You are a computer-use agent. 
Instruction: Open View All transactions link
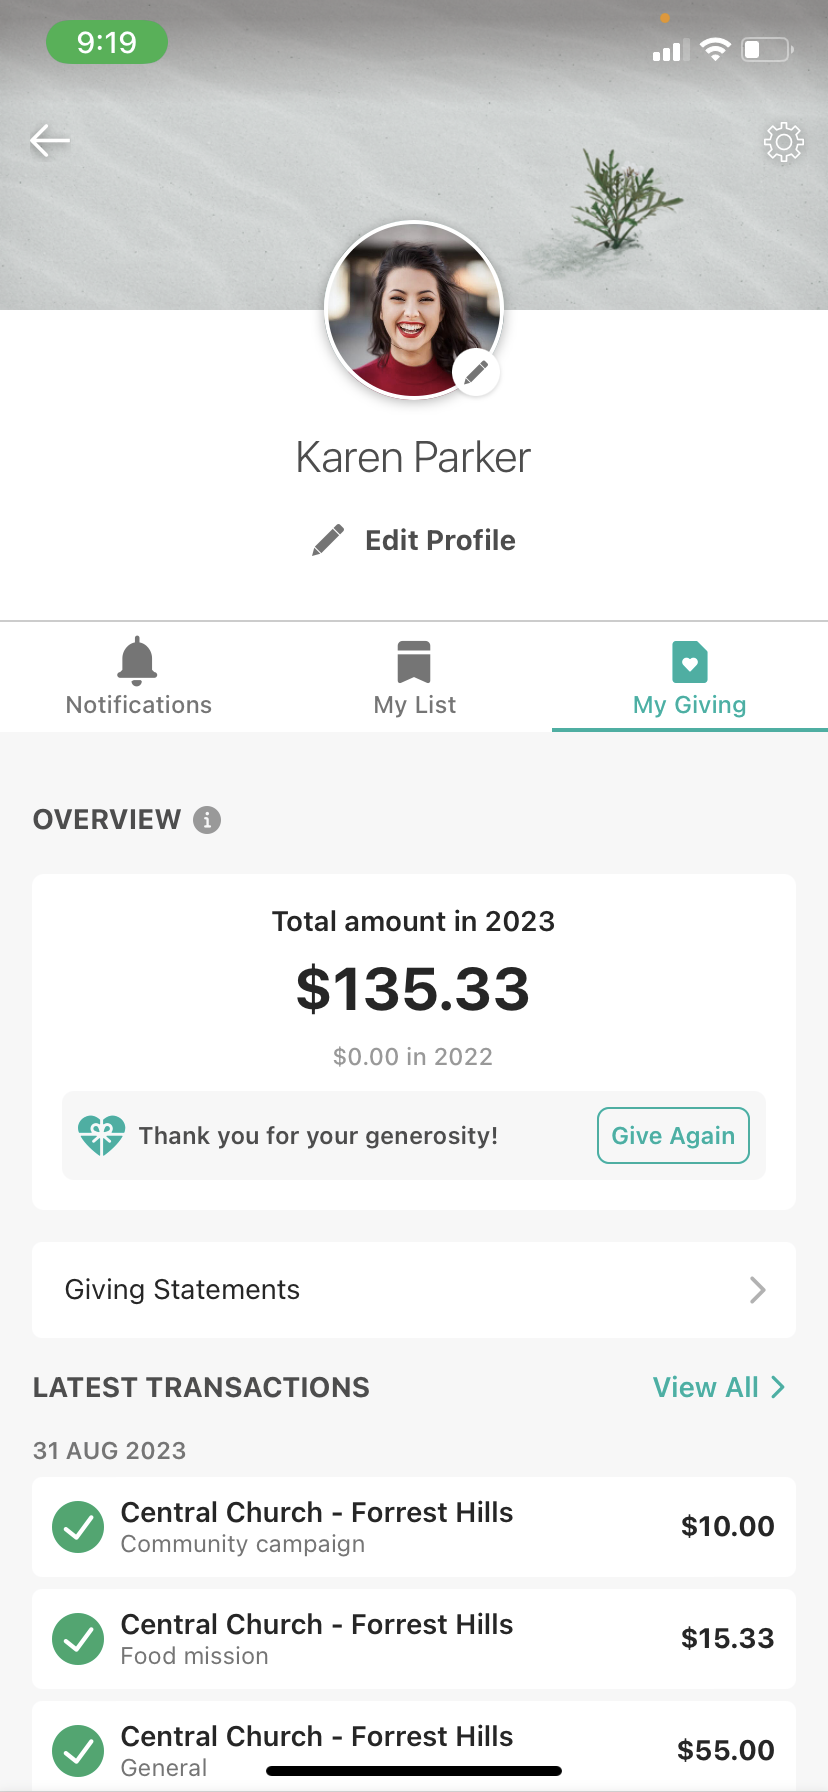(x=705, y=1387)
